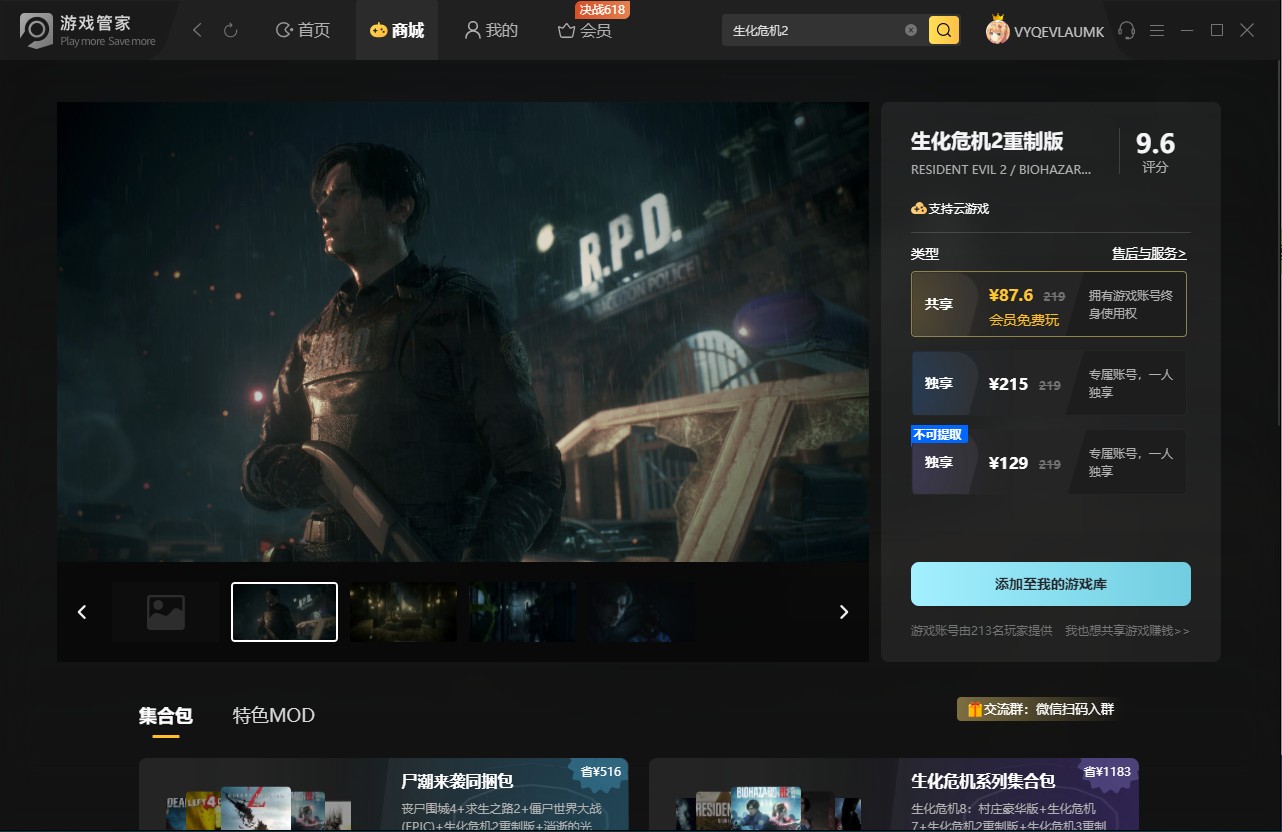Click the yellow search magnifier button
Image resolution: width=1282 pixels, height=832 pixels.
[x=944, y=30]
